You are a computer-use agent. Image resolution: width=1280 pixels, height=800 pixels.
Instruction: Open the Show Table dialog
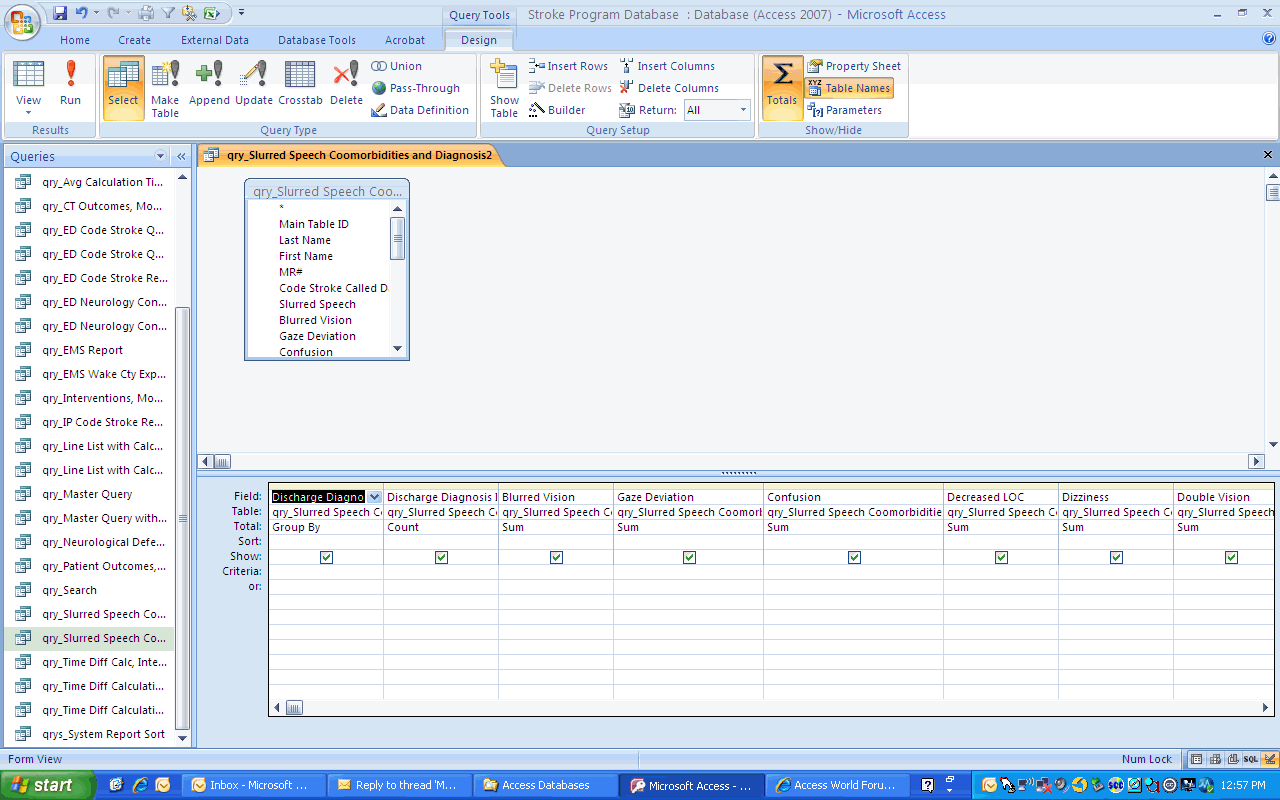(x=504, y=88)
